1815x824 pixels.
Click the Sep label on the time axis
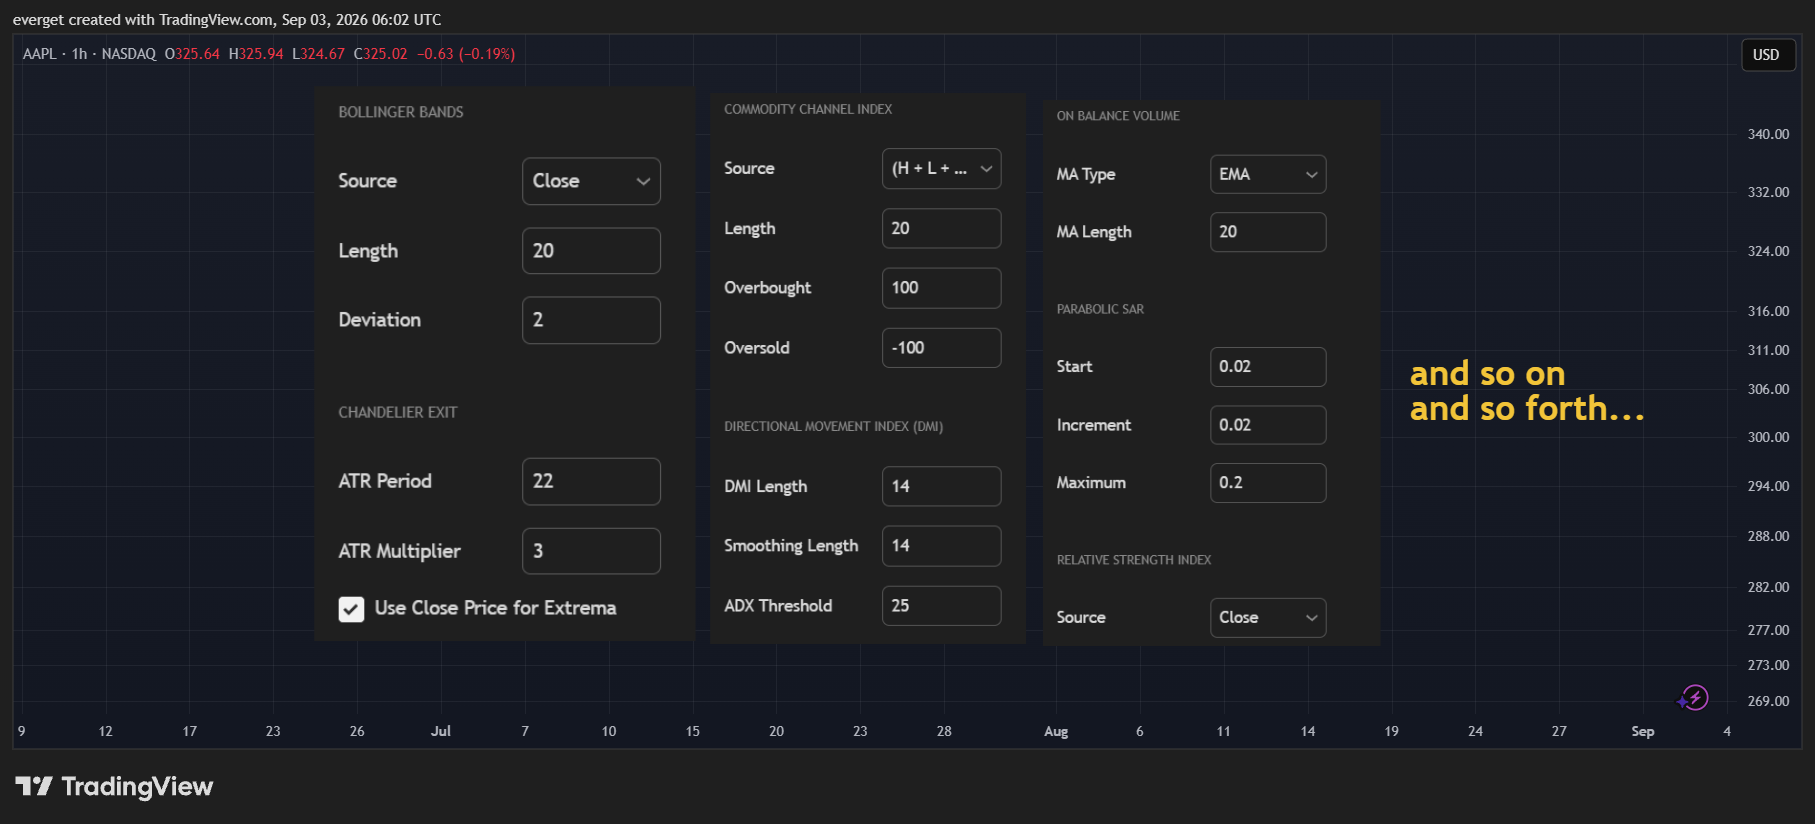(1642, 731)
